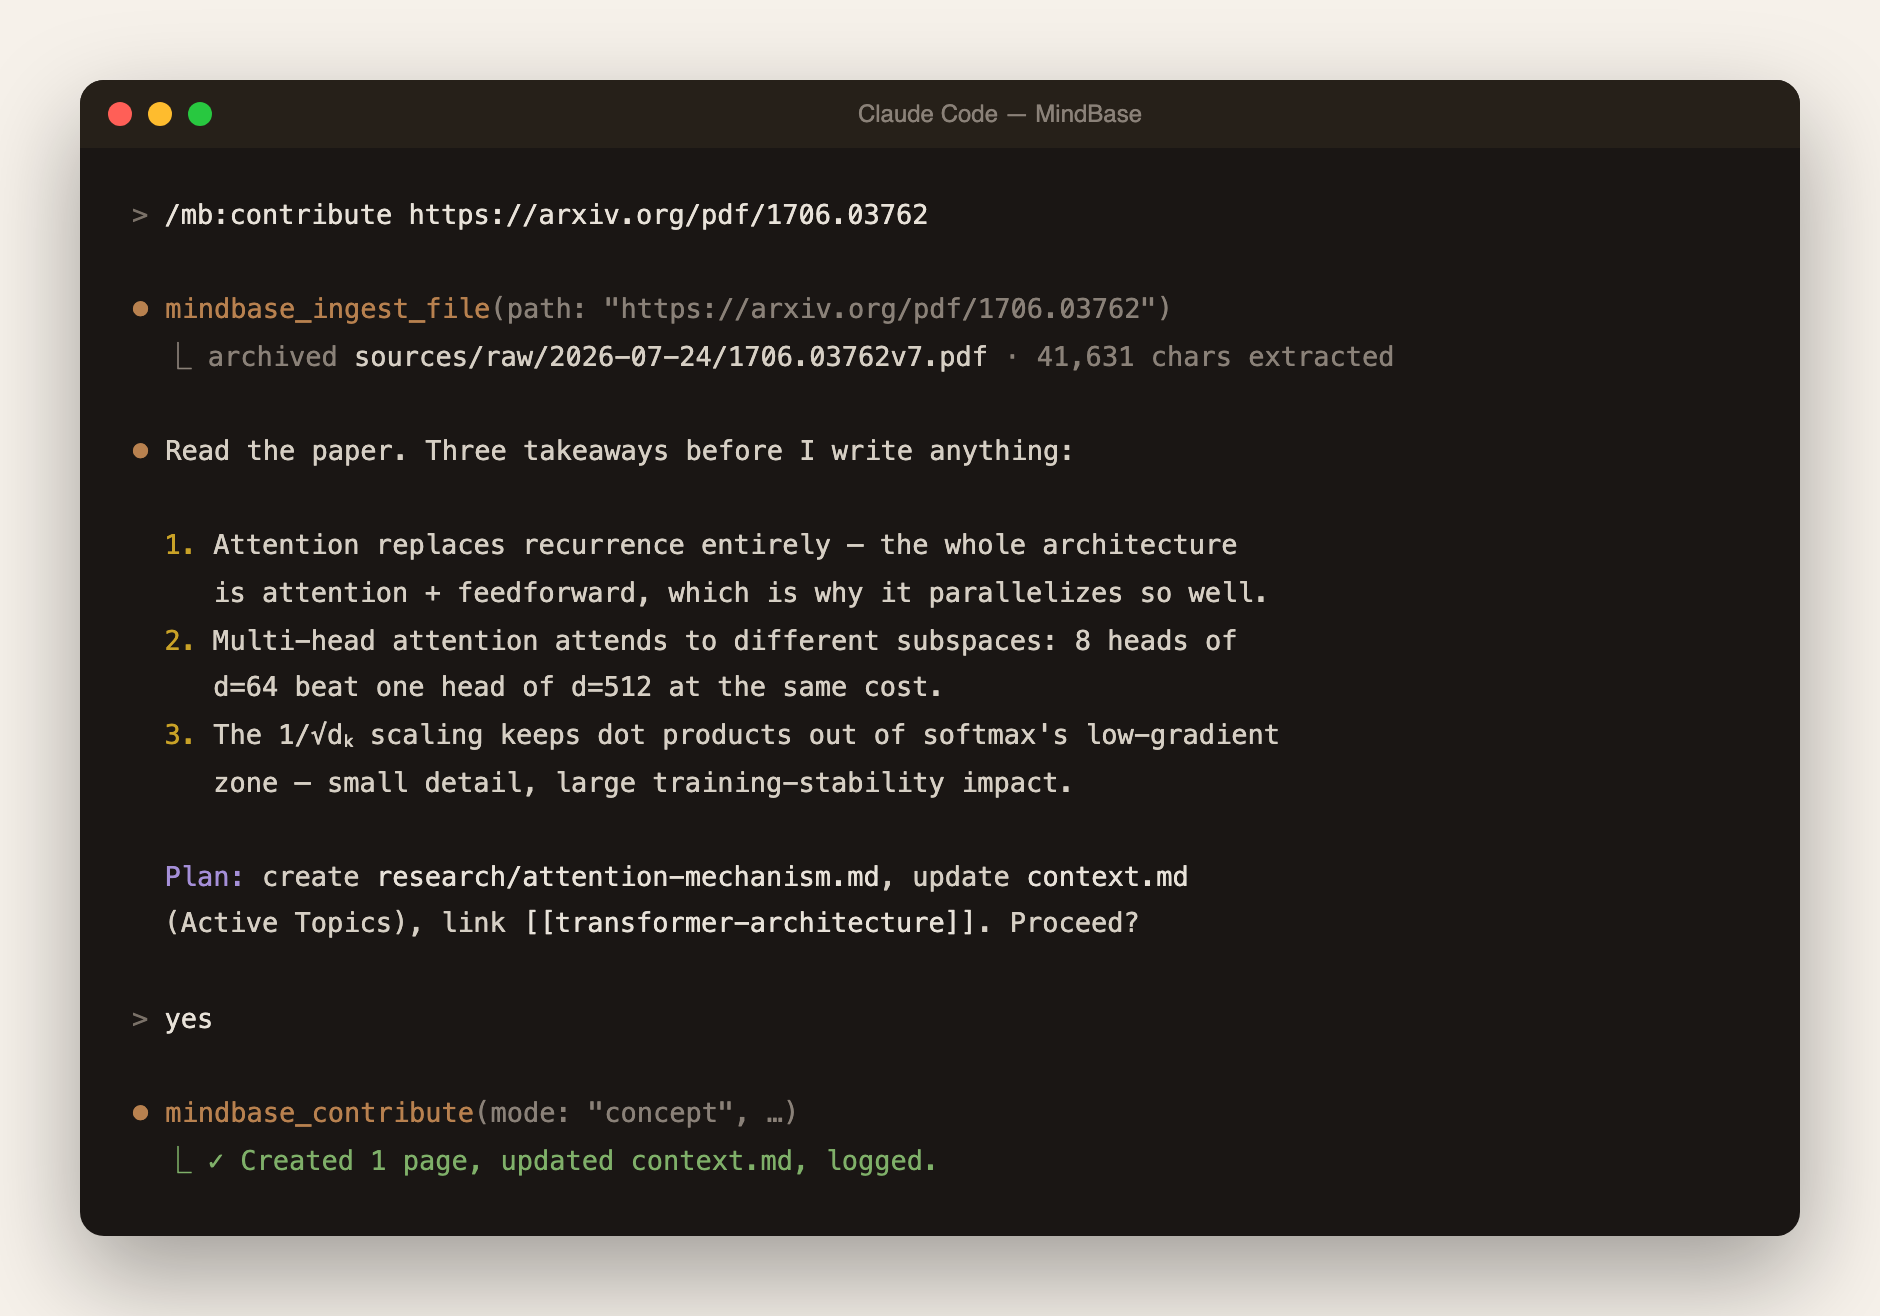Click the 'Proceed?' question text
1880x1316 pixels.
(x=1074, y=923)
